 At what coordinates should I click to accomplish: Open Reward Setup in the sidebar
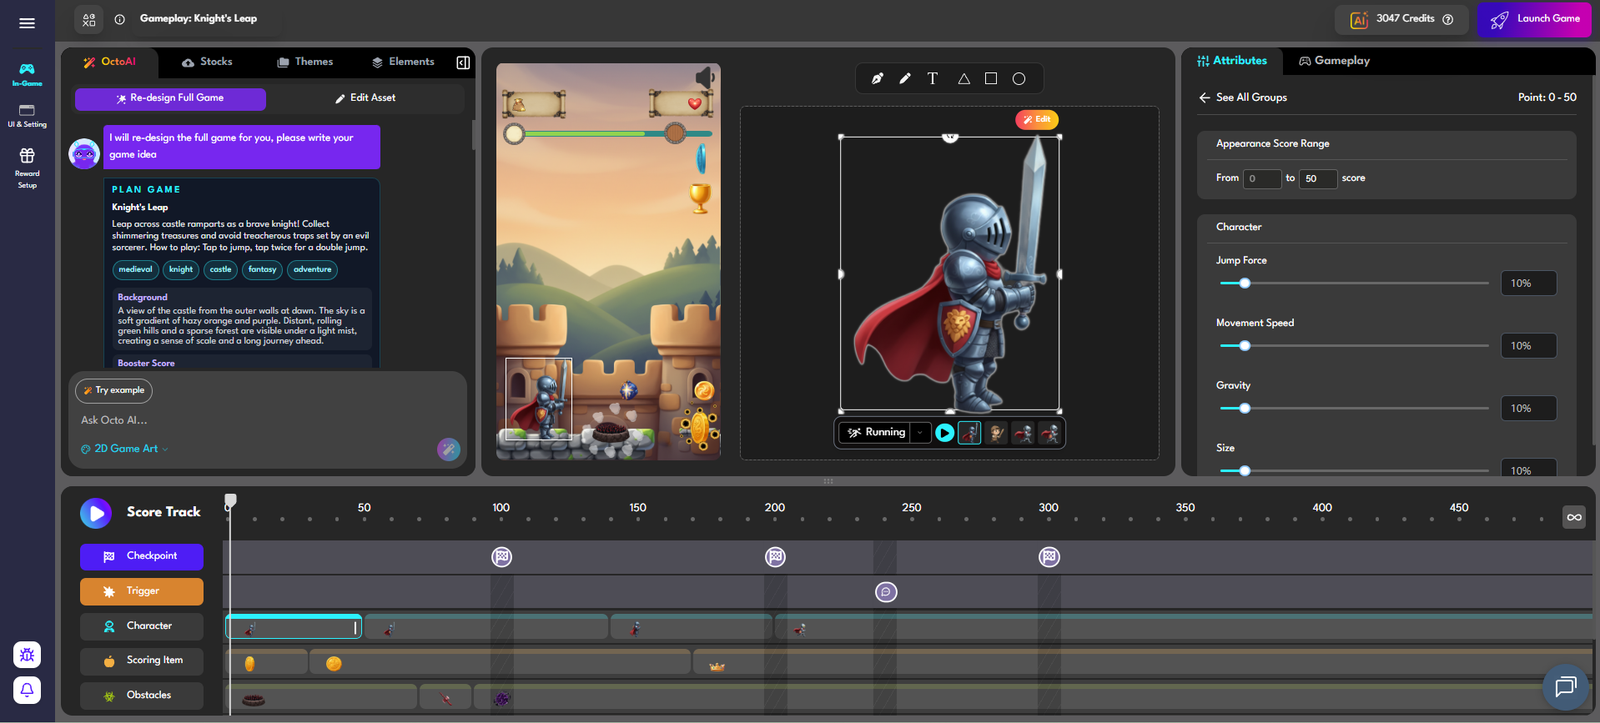(x=27, y=166)
